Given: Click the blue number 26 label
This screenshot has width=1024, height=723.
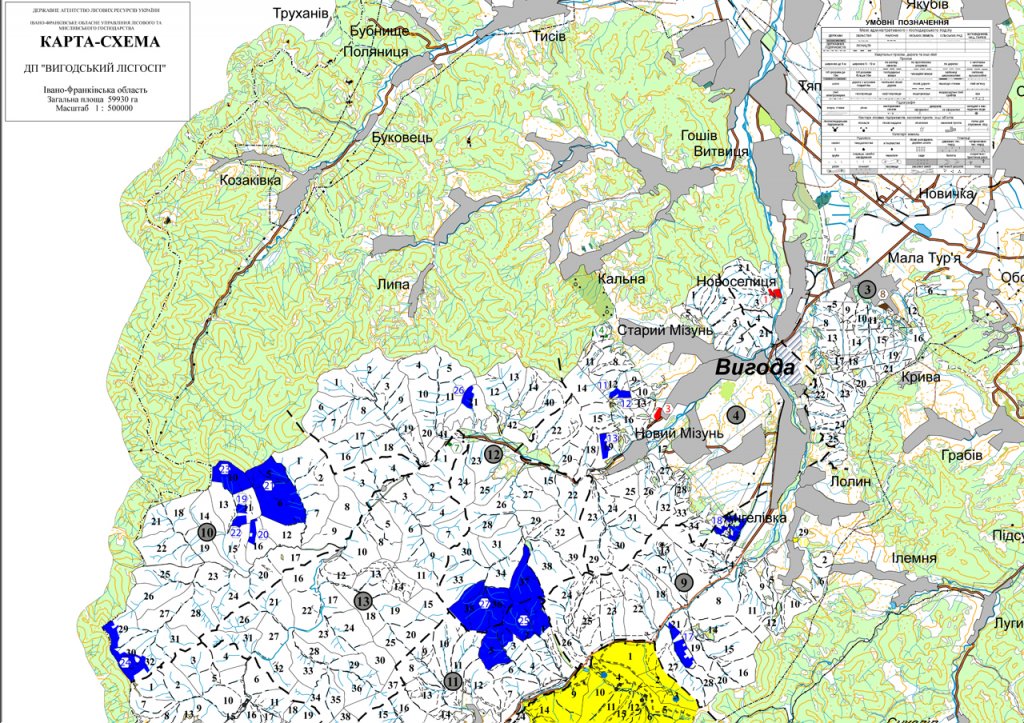Looking at the screenshot, I should coord(458,391).
